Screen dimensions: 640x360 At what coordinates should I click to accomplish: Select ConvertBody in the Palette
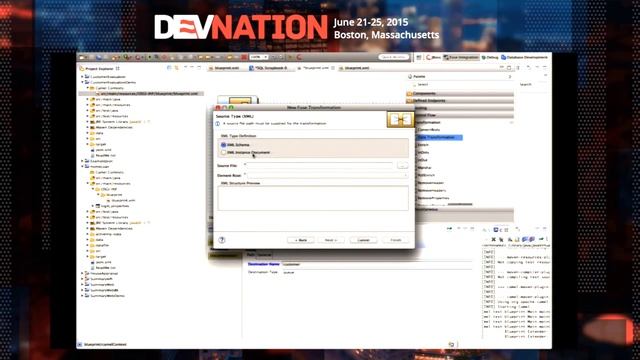tap(429, 130)
